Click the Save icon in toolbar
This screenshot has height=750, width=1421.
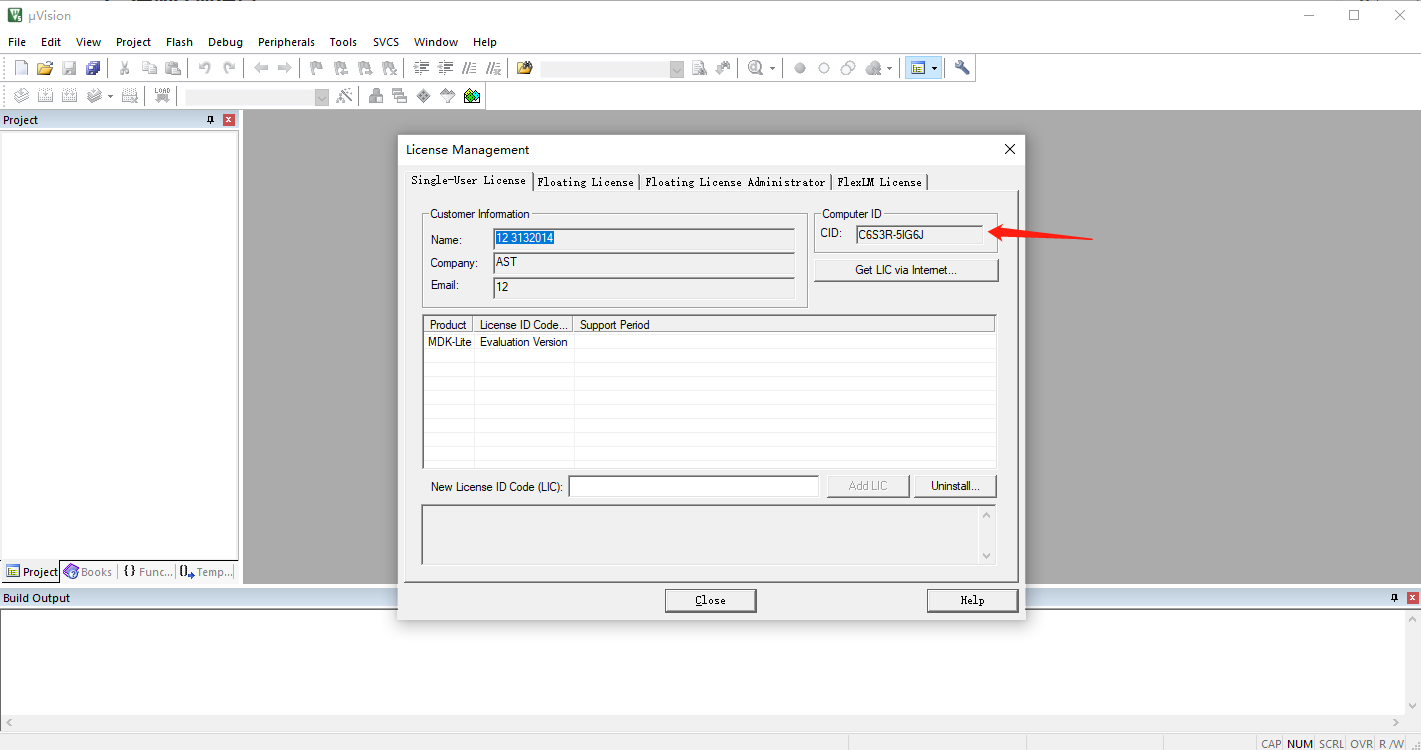tap(69, 68)
